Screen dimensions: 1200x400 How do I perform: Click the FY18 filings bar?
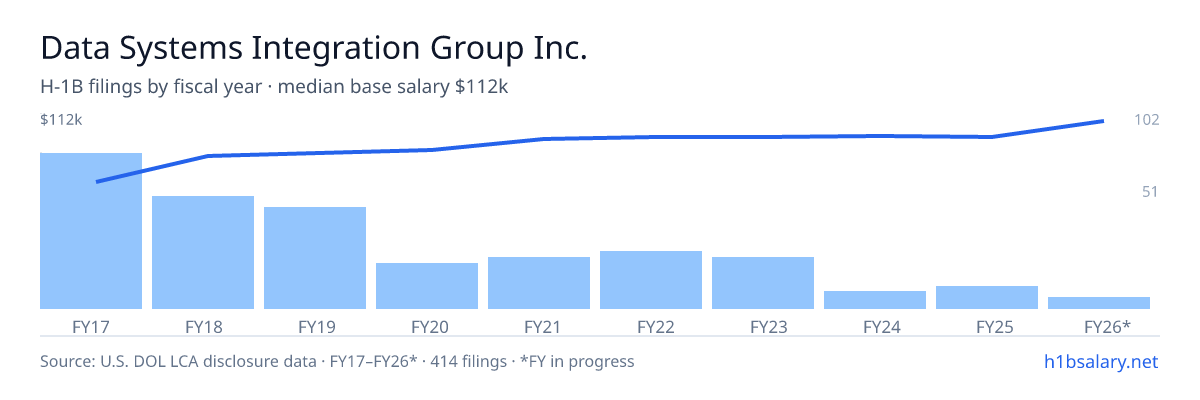203,252
